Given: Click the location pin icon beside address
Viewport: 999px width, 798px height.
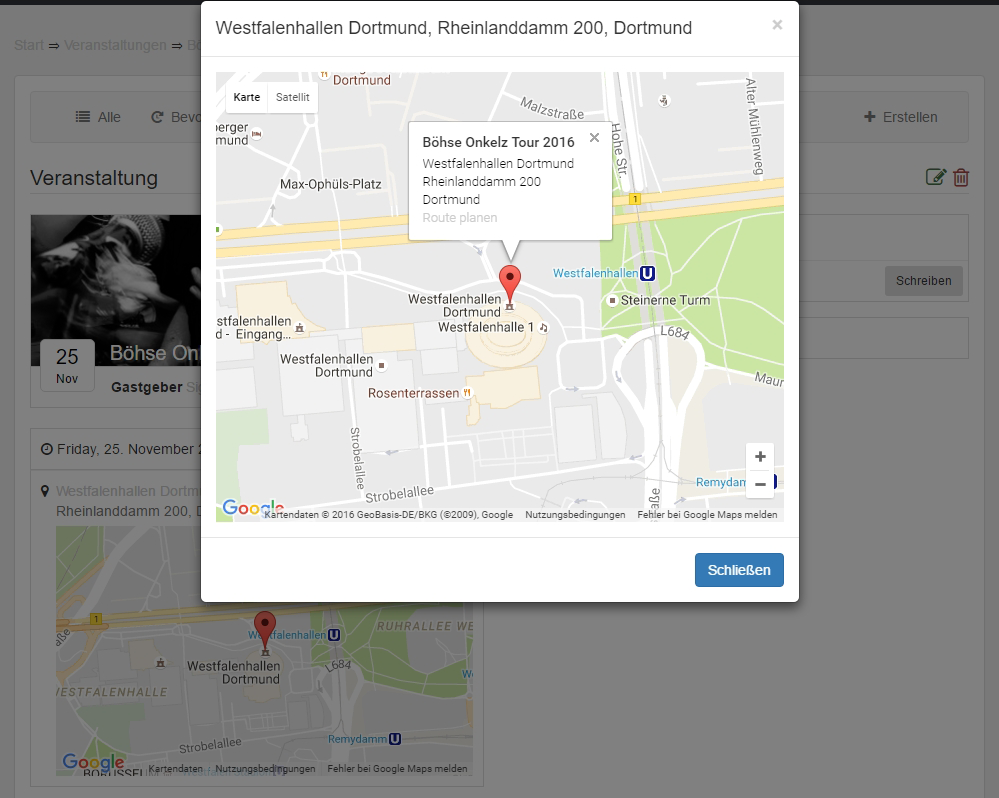Looking at the screenshot, I should (x=45, y=491).
